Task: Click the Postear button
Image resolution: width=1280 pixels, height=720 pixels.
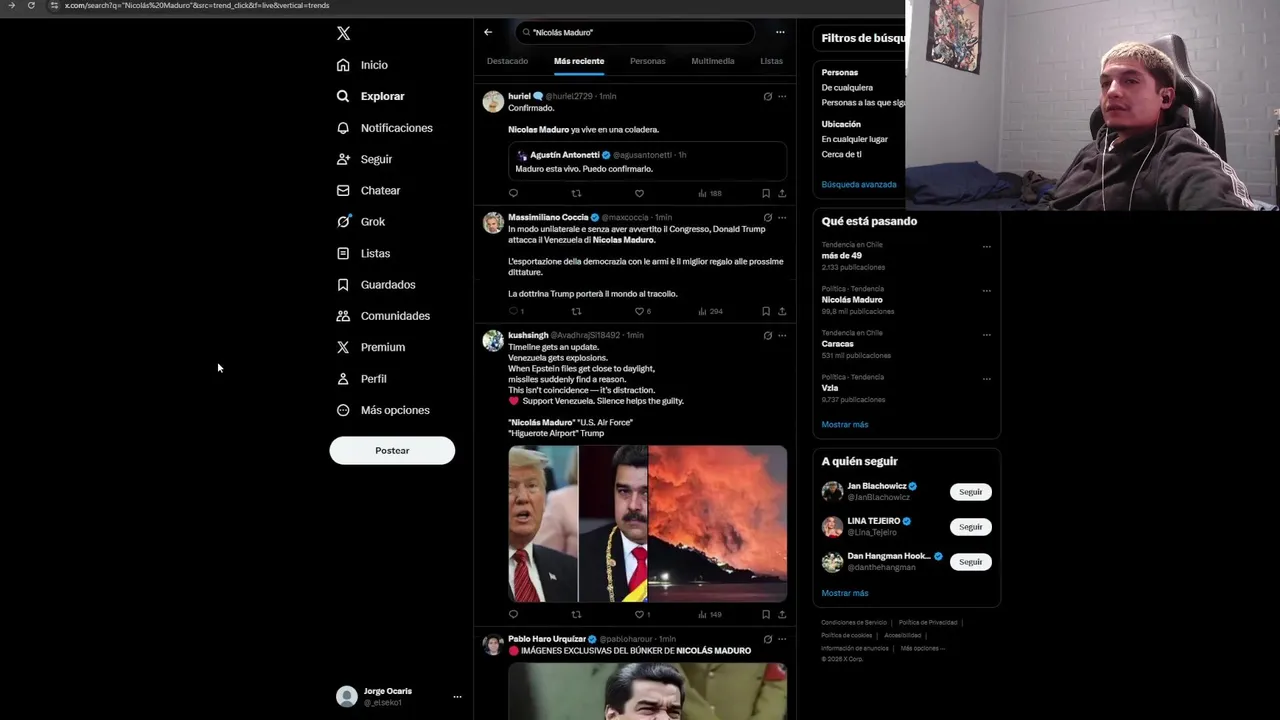Action: click(392, 450)
